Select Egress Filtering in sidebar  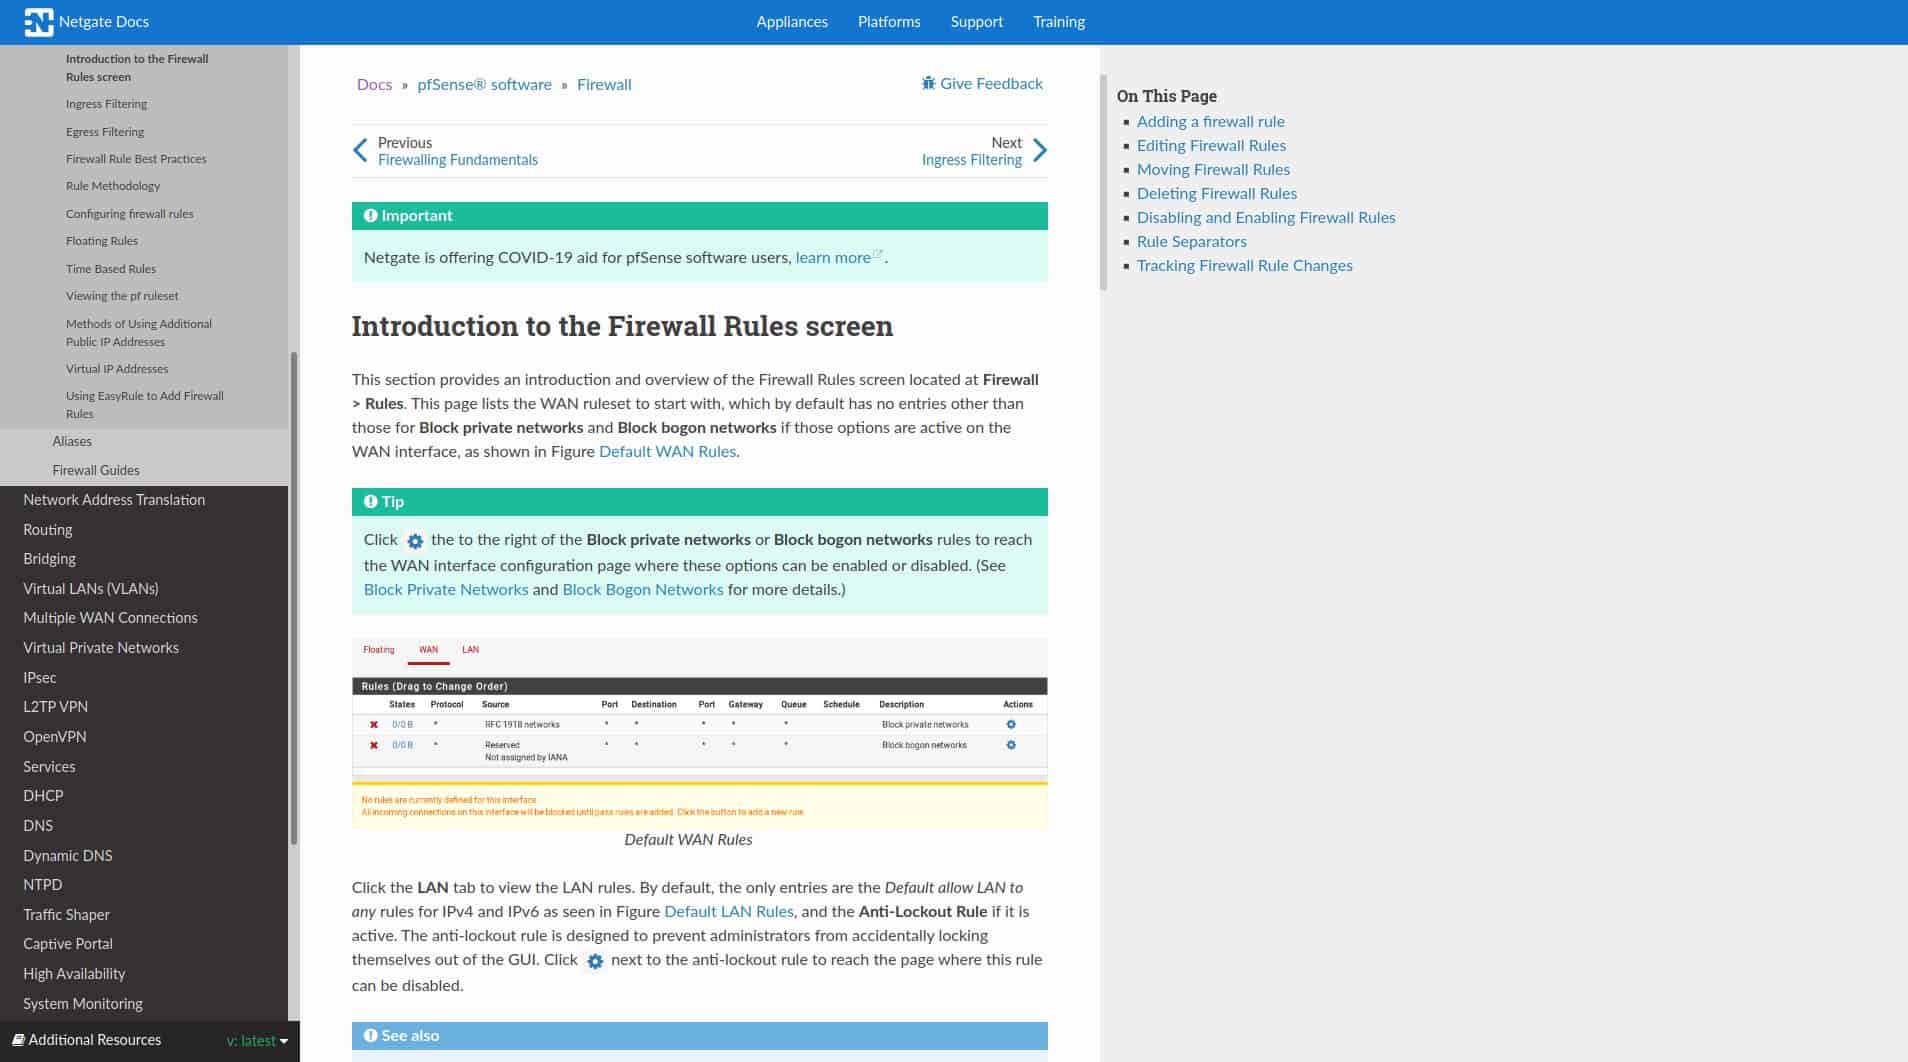pos(105,132)
